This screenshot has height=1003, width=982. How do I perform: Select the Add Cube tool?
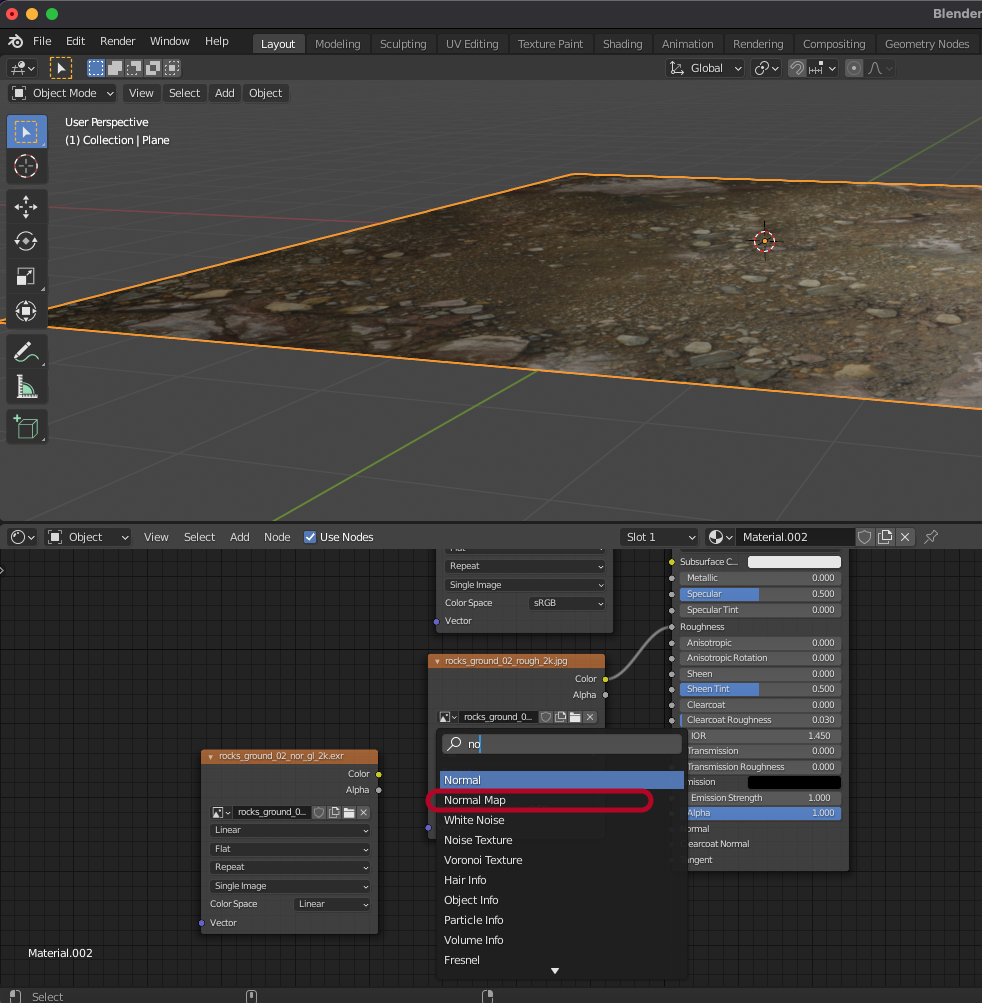point(26,428)
